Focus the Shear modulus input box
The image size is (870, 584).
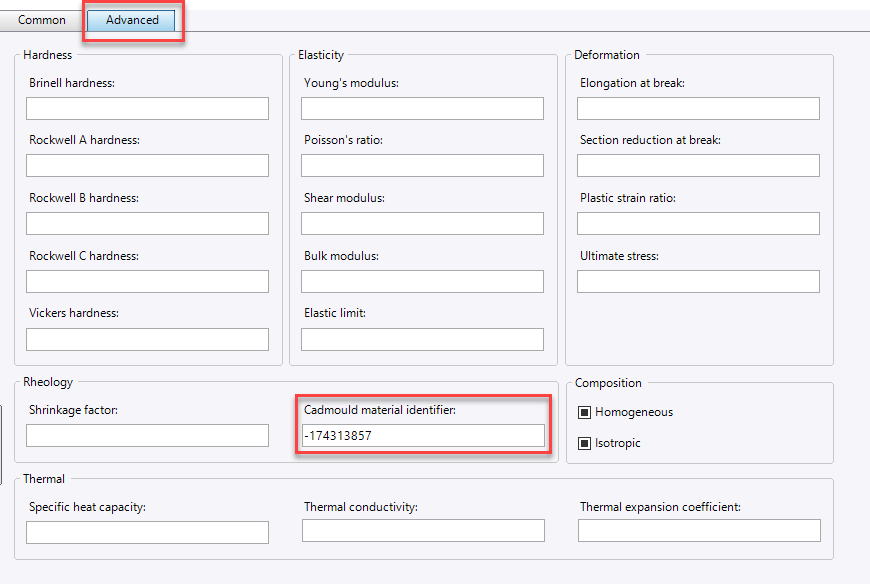pyautogui.click(x=422, y=224)
